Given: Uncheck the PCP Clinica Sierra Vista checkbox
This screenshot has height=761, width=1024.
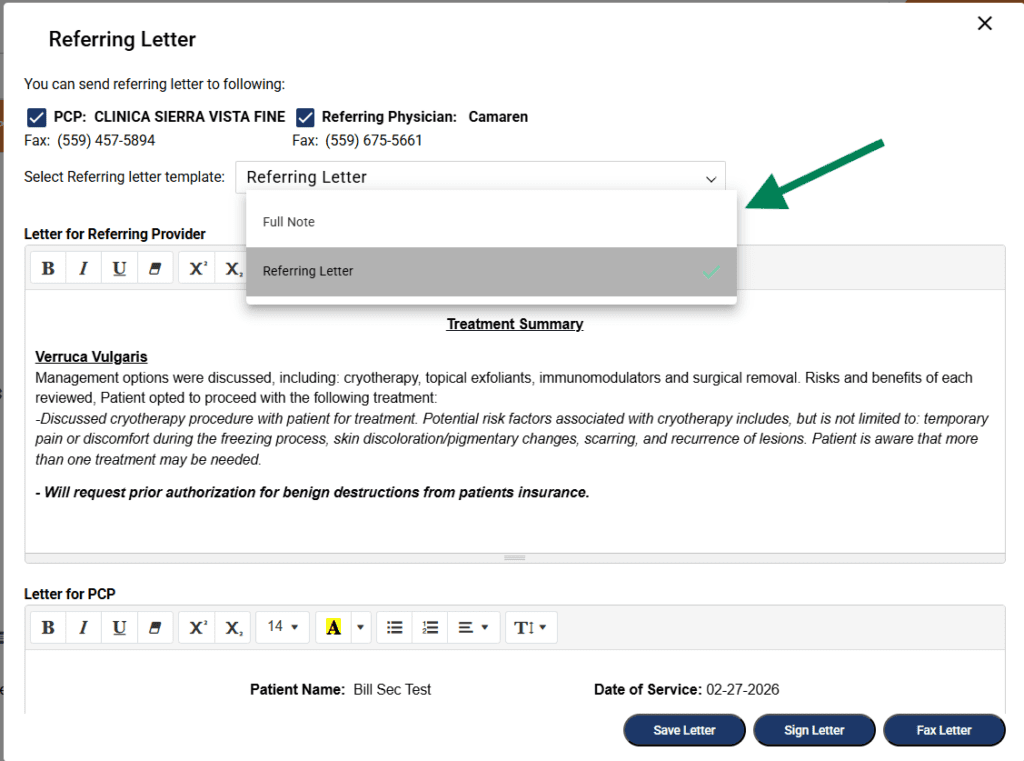Looking at the screenshot, I should tap(36, 117).
